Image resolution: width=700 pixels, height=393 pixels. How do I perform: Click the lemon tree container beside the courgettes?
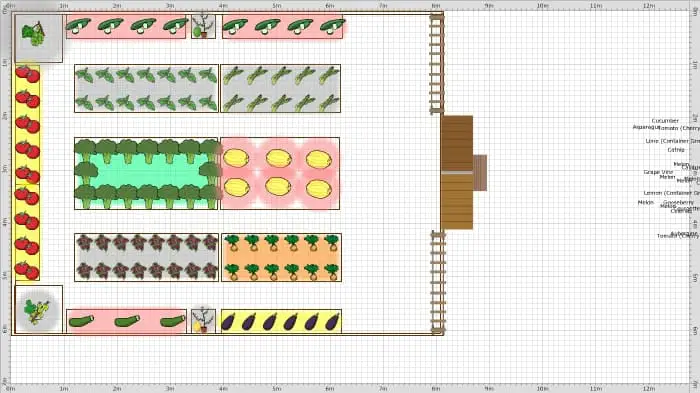(x=203, y=321)
